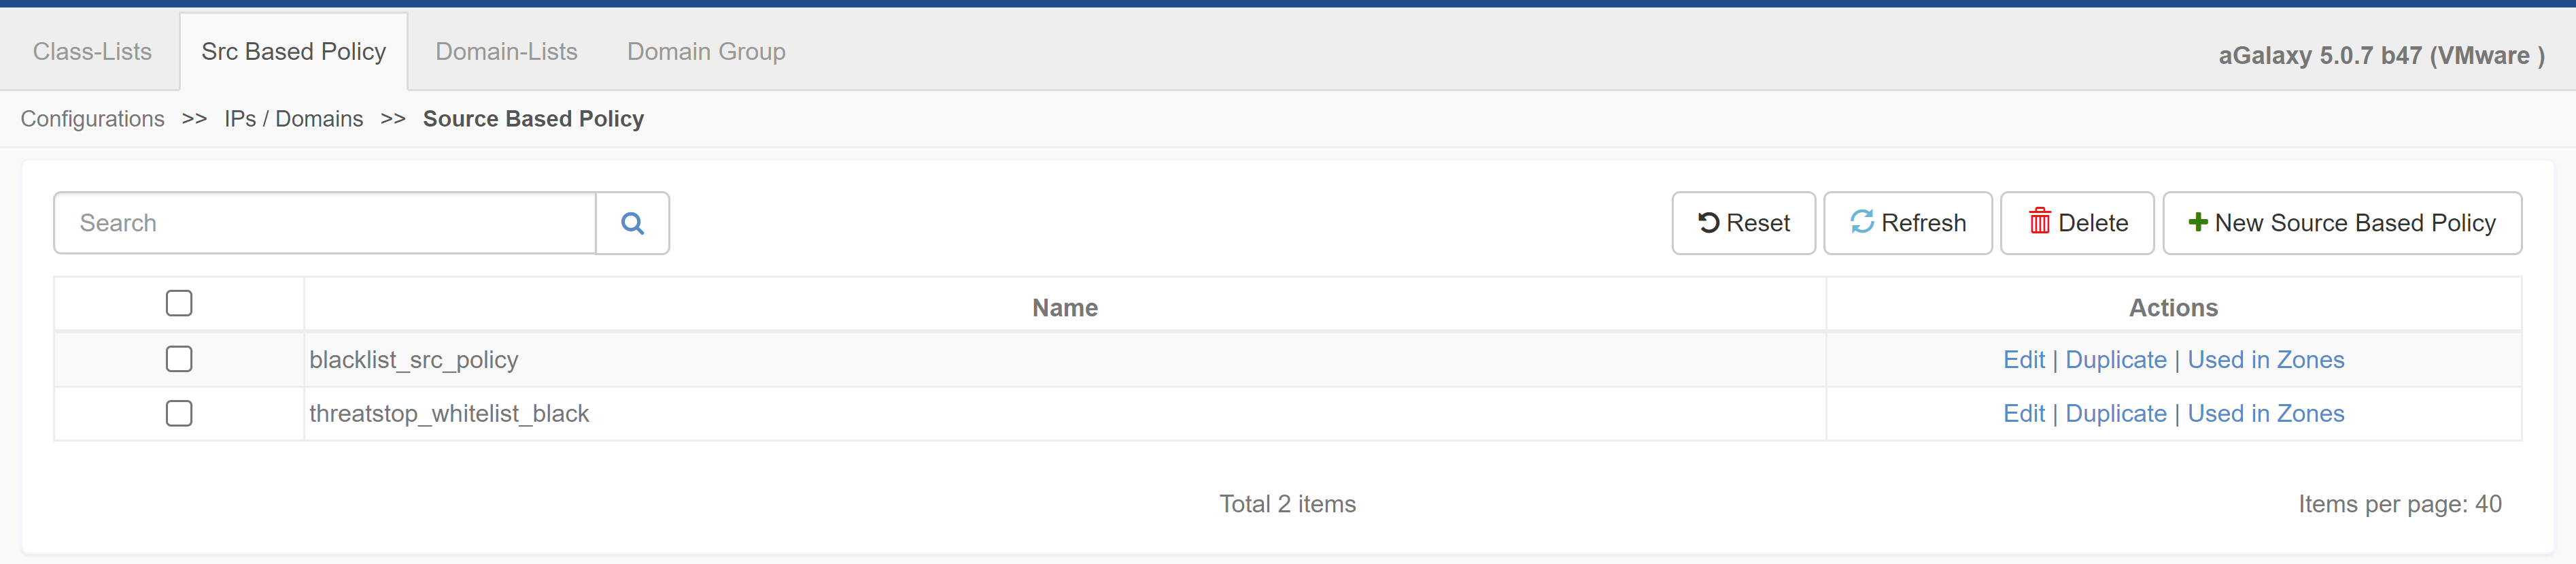Click the Refresh button's arrows icon

(x=1861, y=221)
